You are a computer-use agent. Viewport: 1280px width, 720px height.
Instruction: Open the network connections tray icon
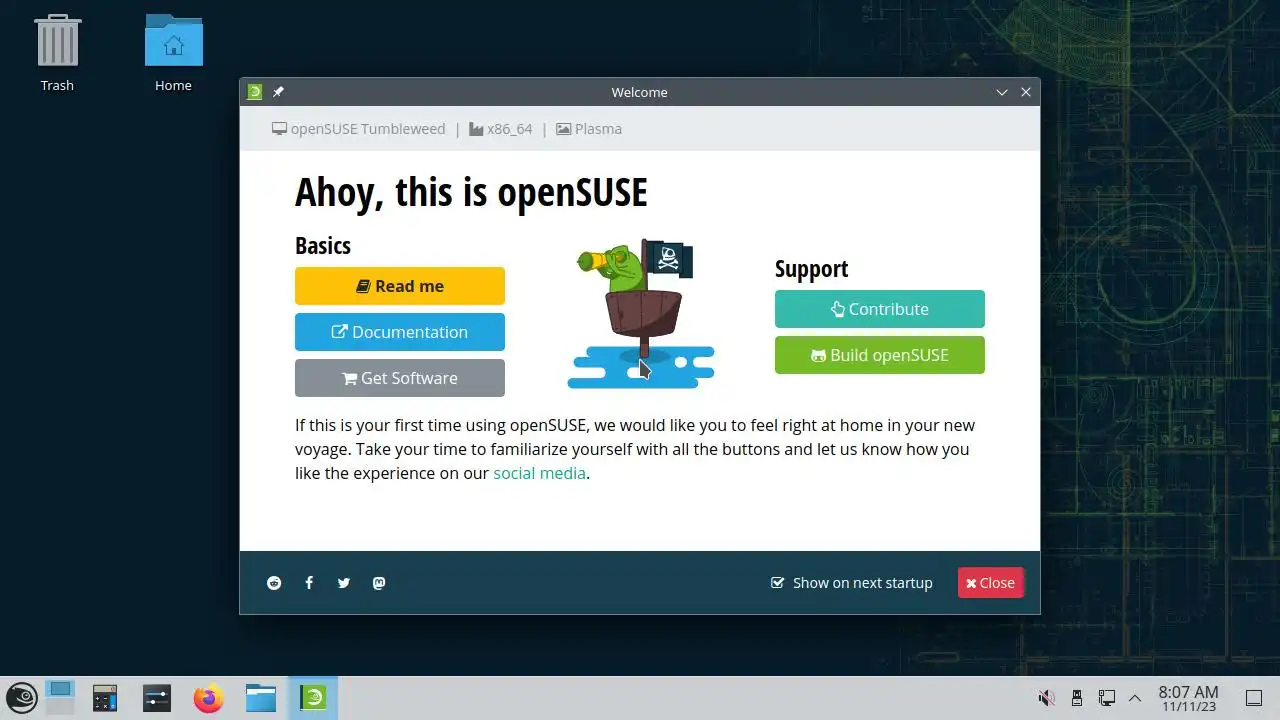click(1107, 698)
